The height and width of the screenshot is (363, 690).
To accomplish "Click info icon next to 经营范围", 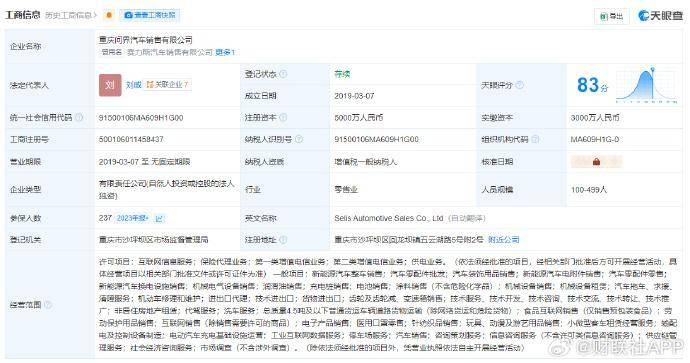I will click(x=48, y=304).
